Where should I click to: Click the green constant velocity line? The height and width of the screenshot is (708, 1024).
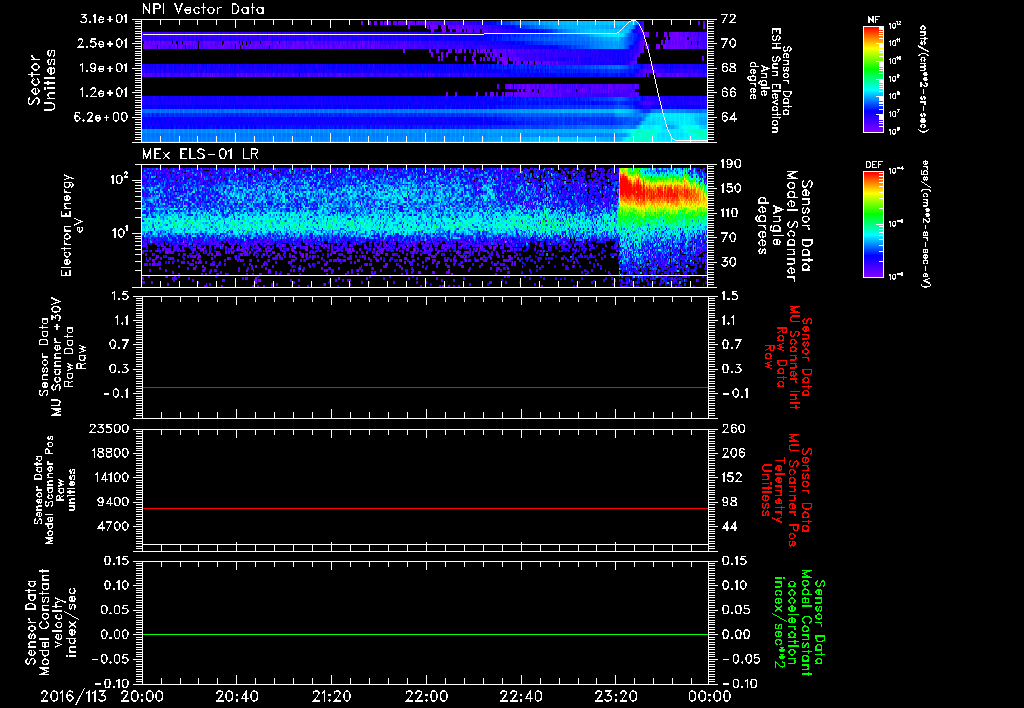425,635
